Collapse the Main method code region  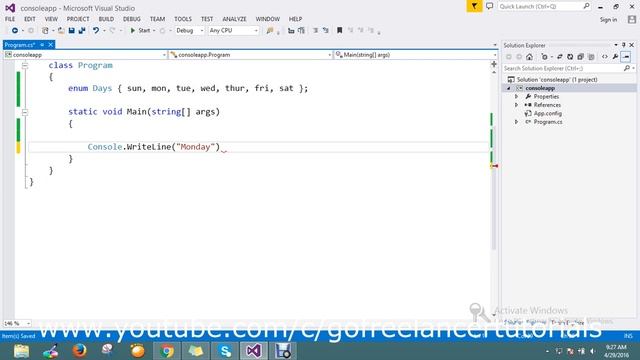(25, 112)
